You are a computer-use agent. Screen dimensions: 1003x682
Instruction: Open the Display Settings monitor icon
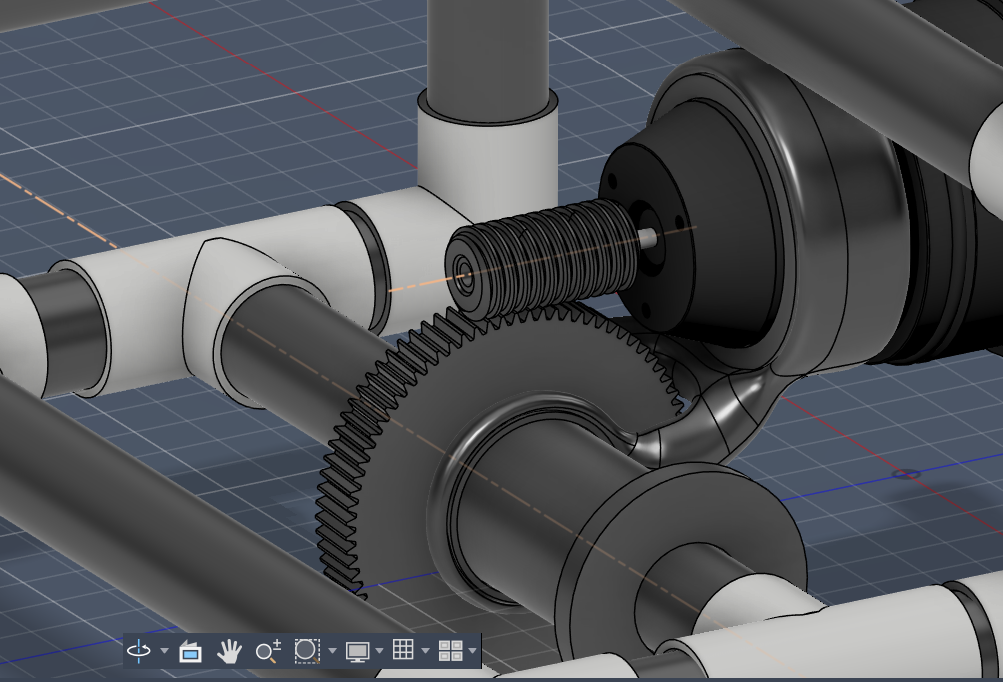pos(357,651)
